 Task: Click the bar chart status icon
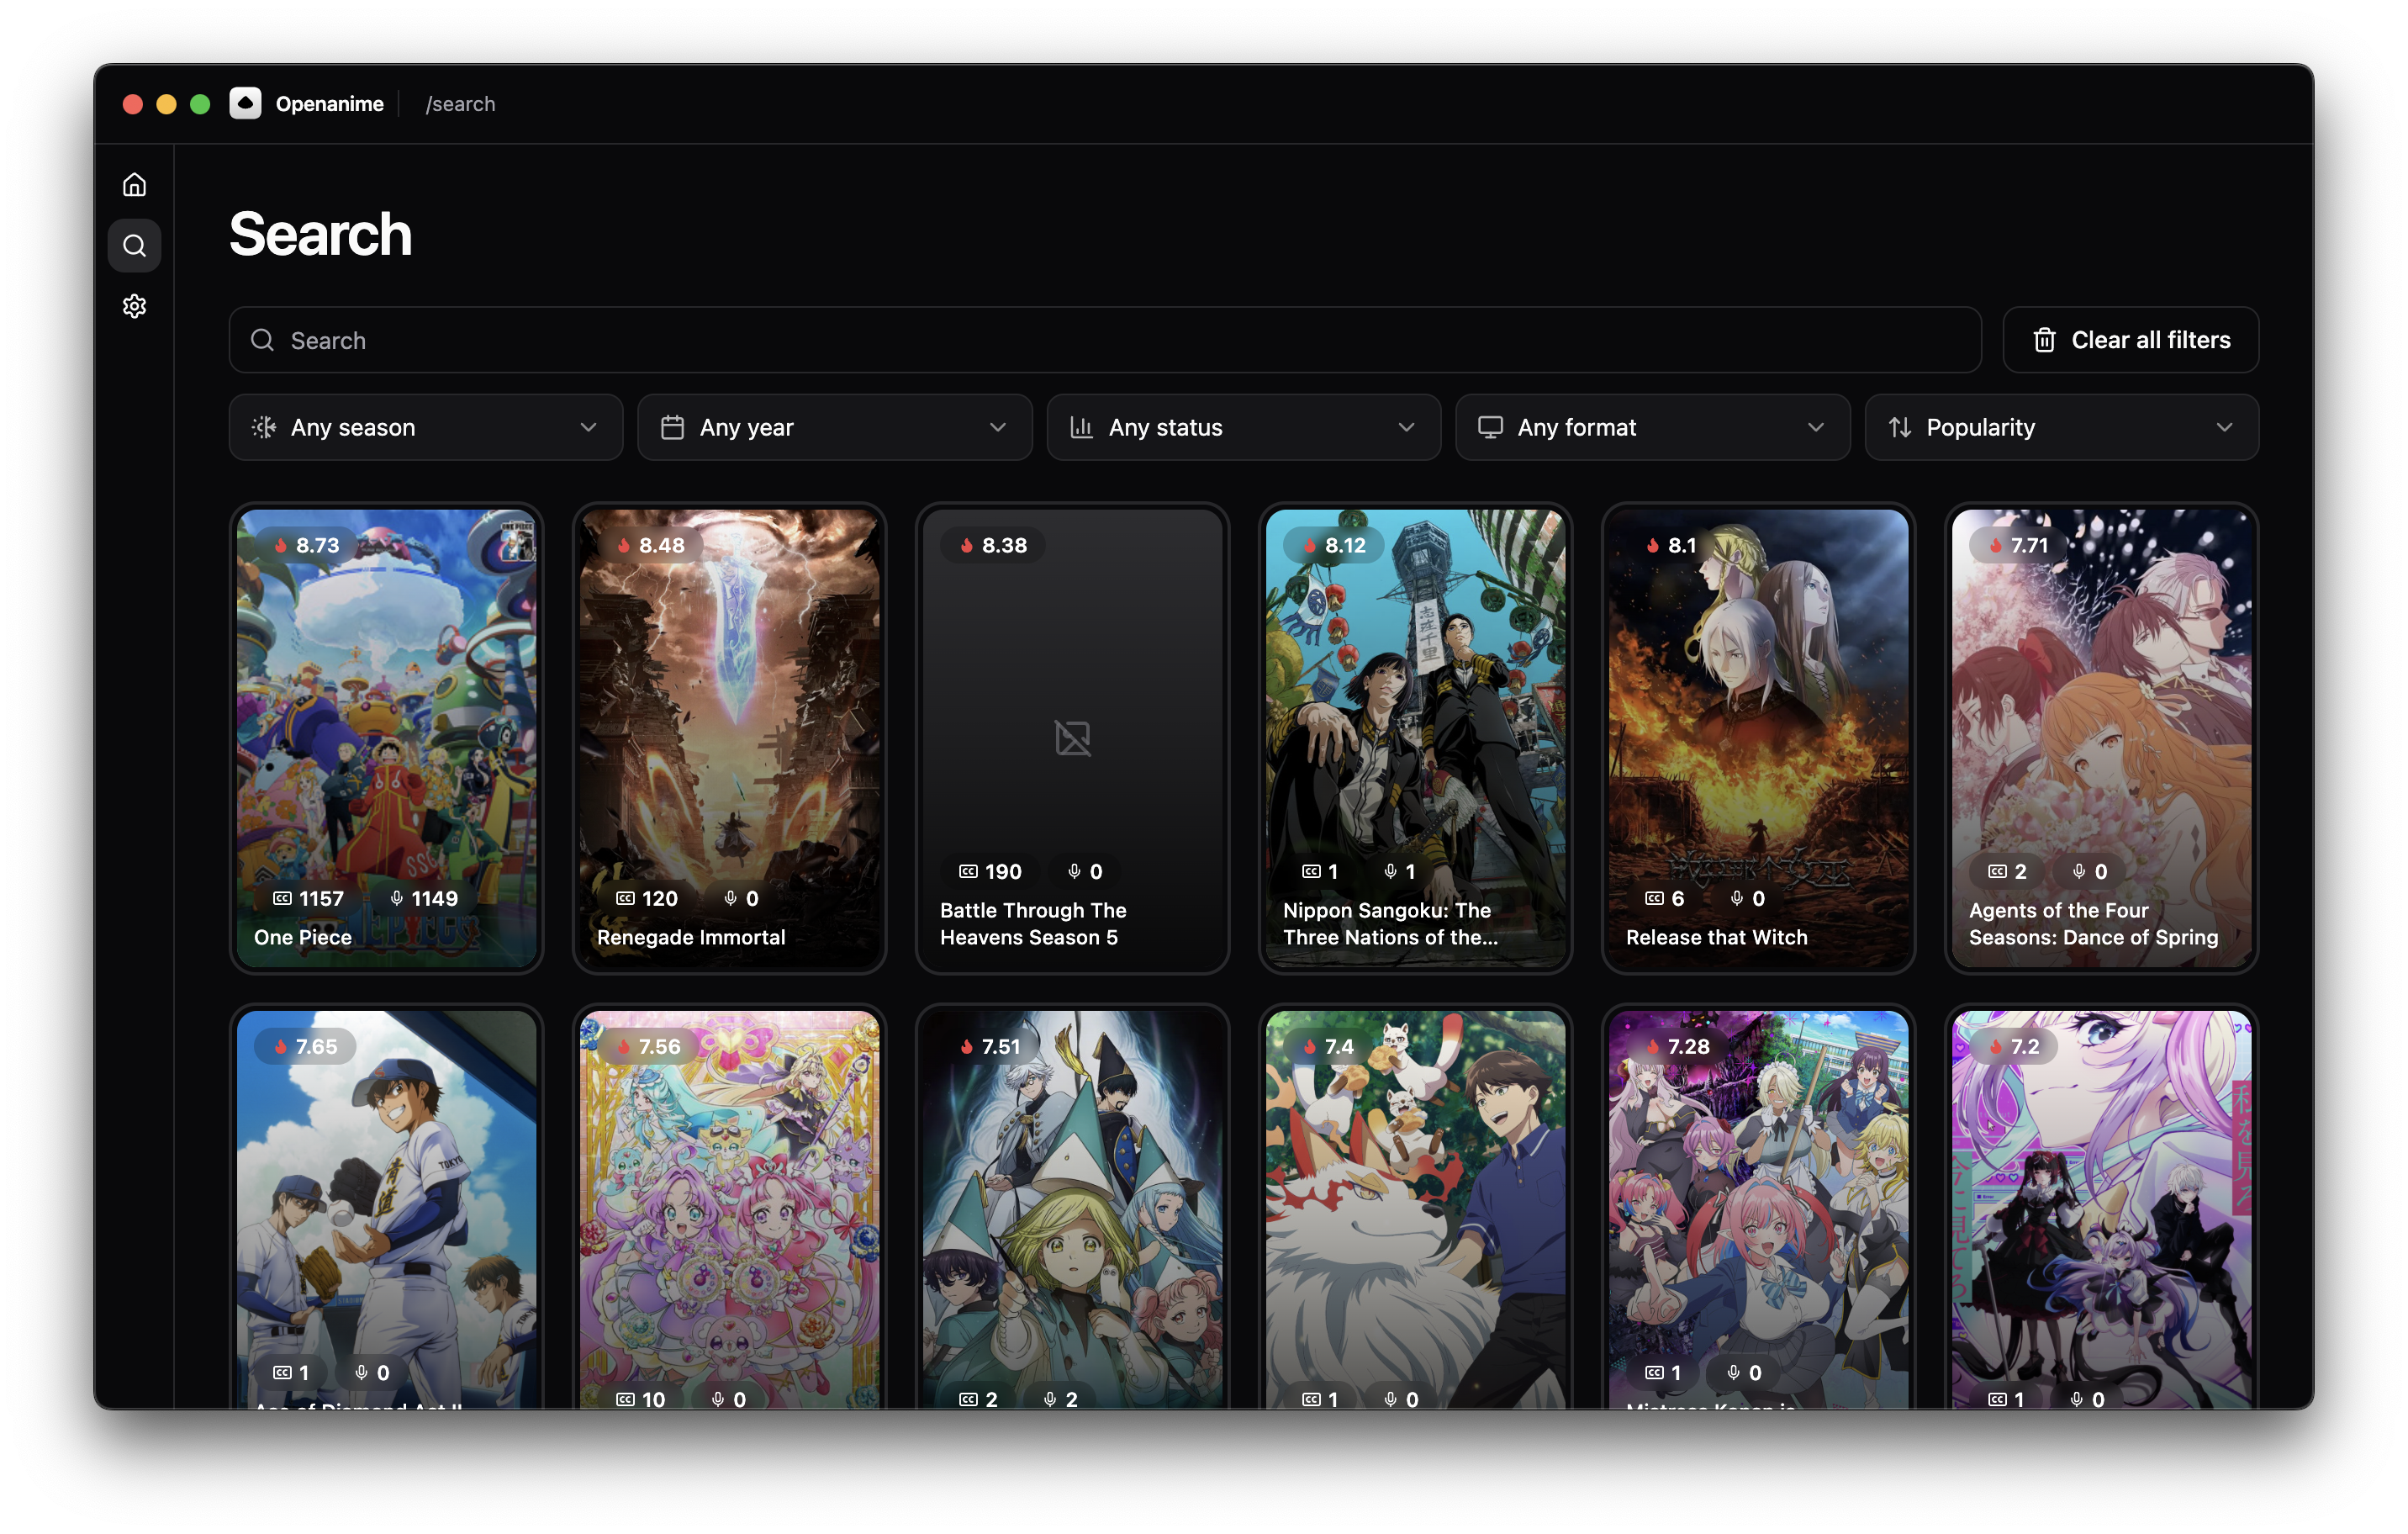tap(1081, 427)
